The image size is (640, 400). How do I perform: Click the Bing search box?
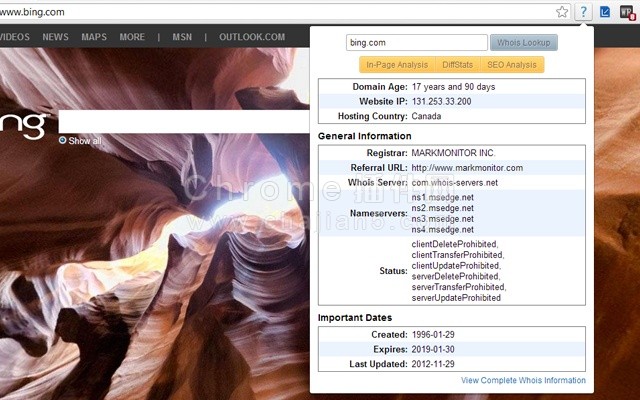coord(184,121)
